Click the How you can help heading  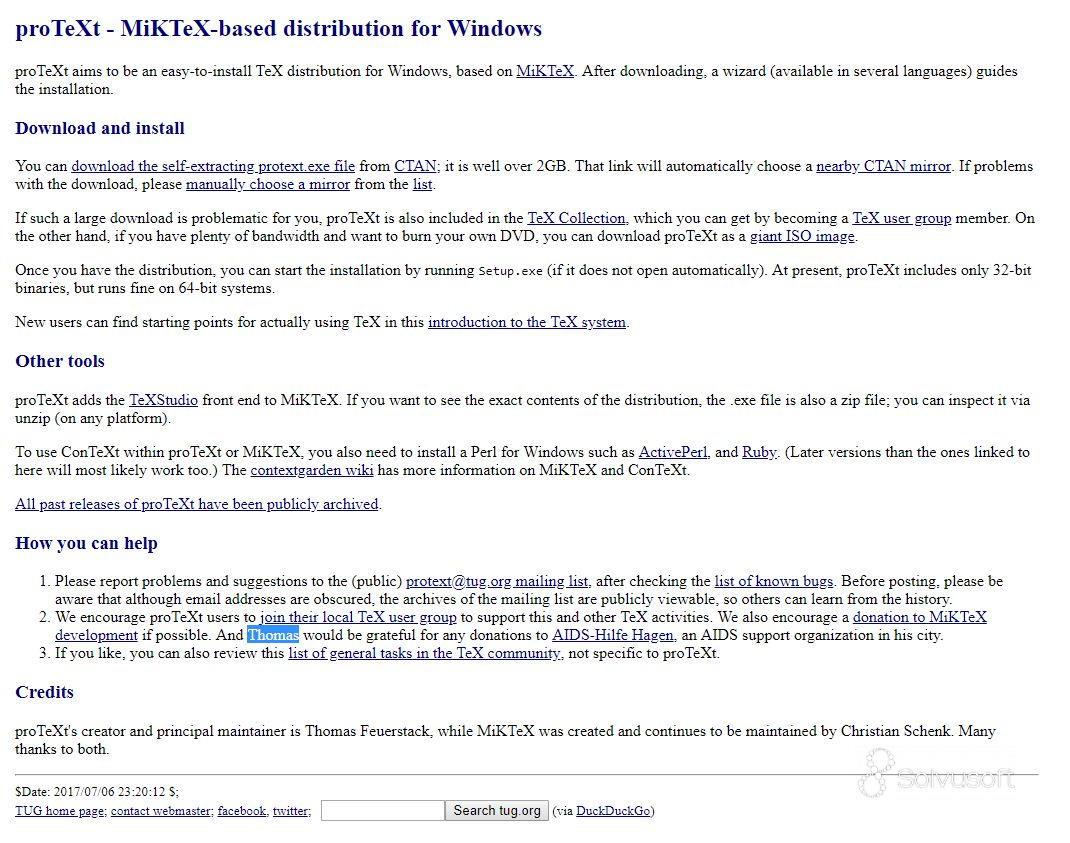[x=87, y=543]
